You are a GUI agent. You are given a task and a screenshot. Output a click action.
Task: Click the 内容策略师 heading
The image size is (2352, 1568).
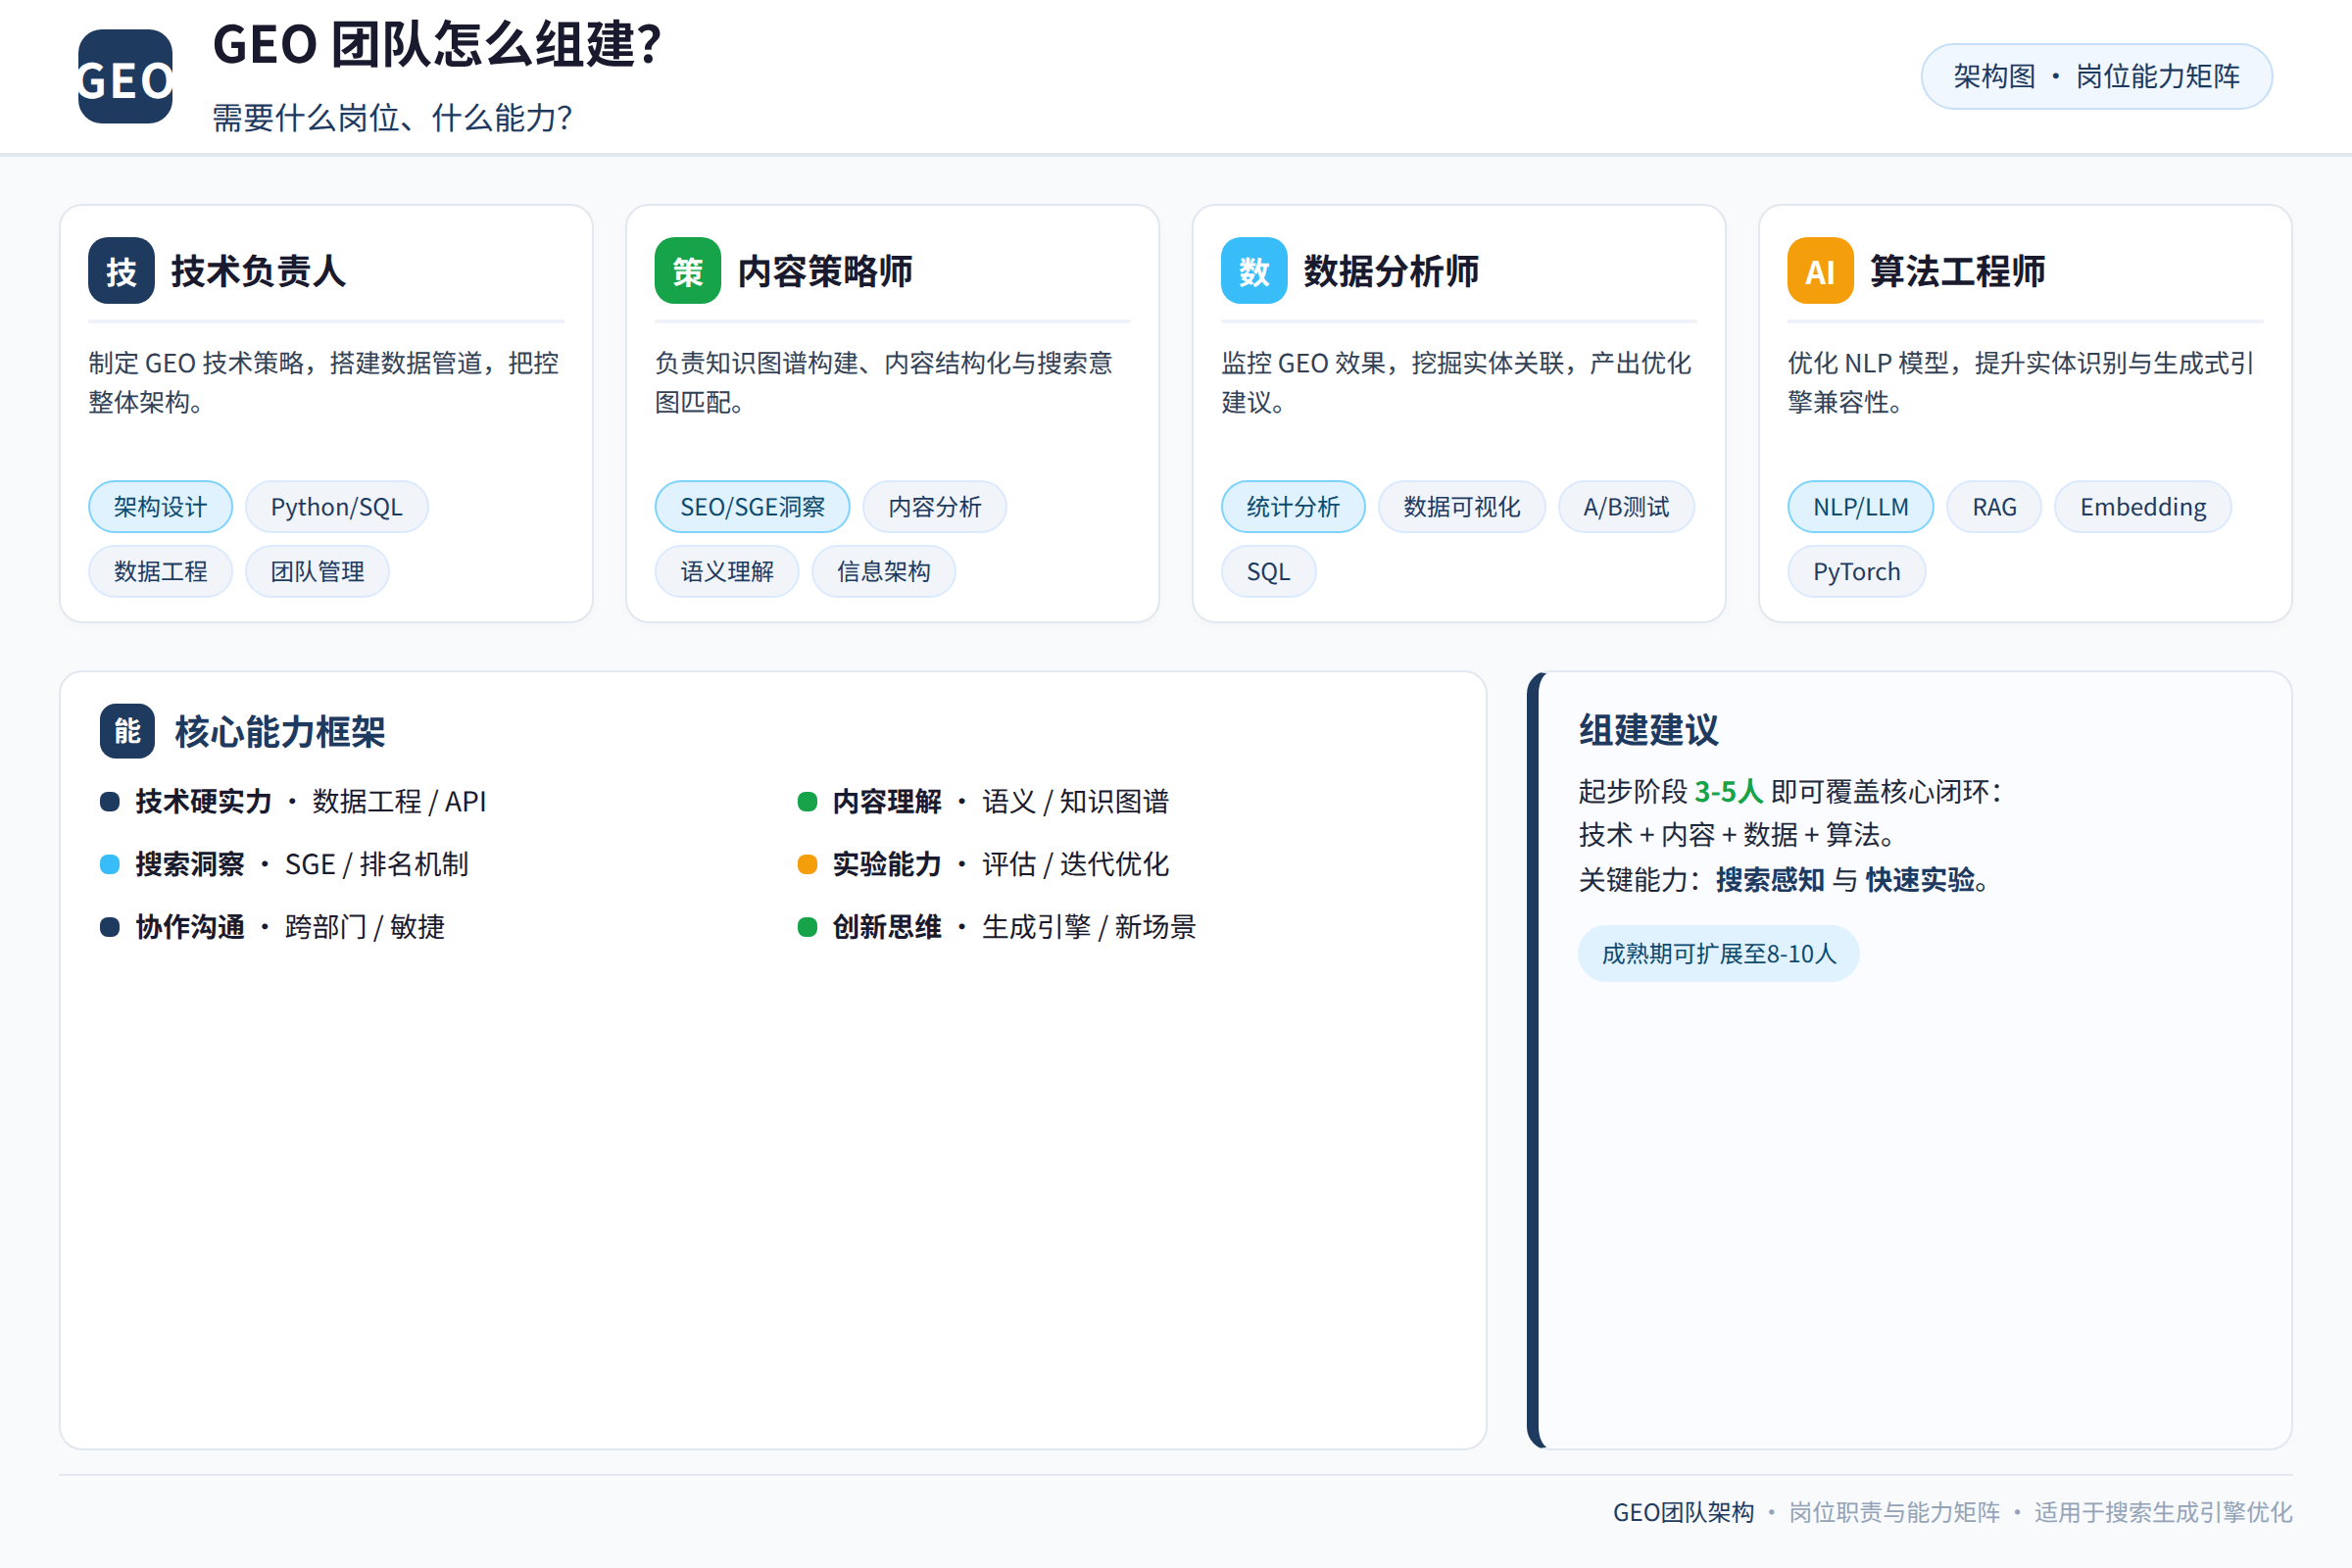click(x=825, y=271)
